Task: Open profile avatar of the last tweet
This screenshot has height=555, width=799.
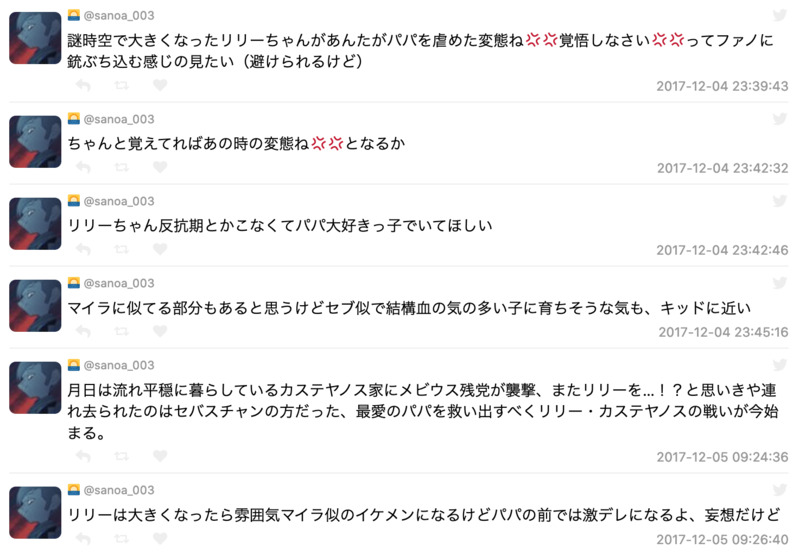Action: [35, 511]
